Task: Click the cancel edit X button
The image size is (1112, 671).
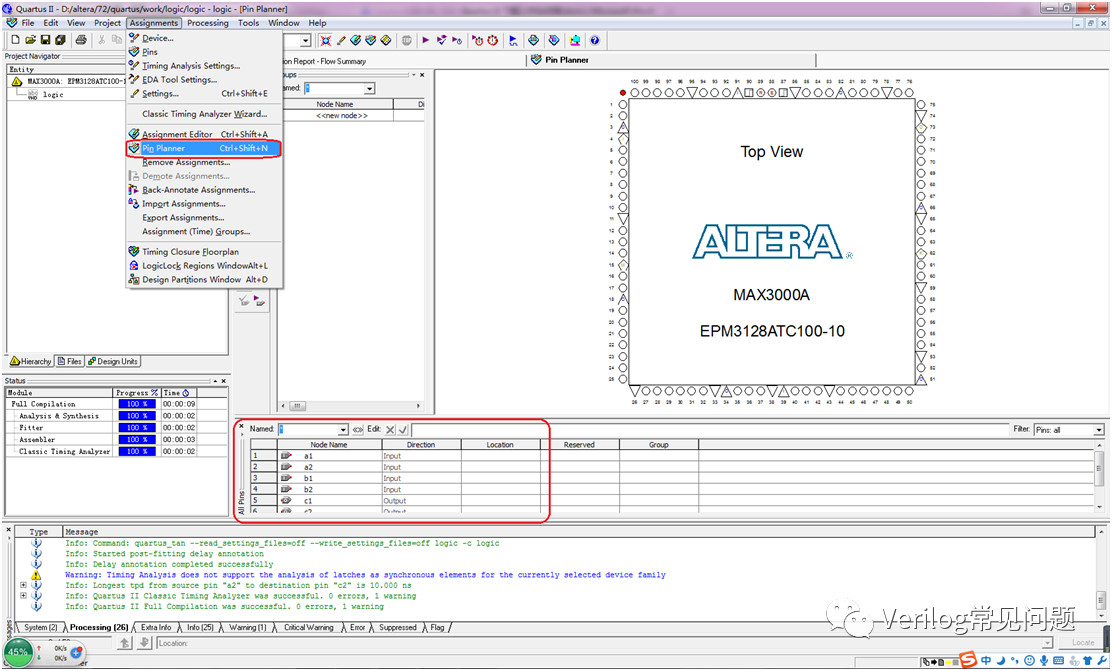Action: coord(390,430)
